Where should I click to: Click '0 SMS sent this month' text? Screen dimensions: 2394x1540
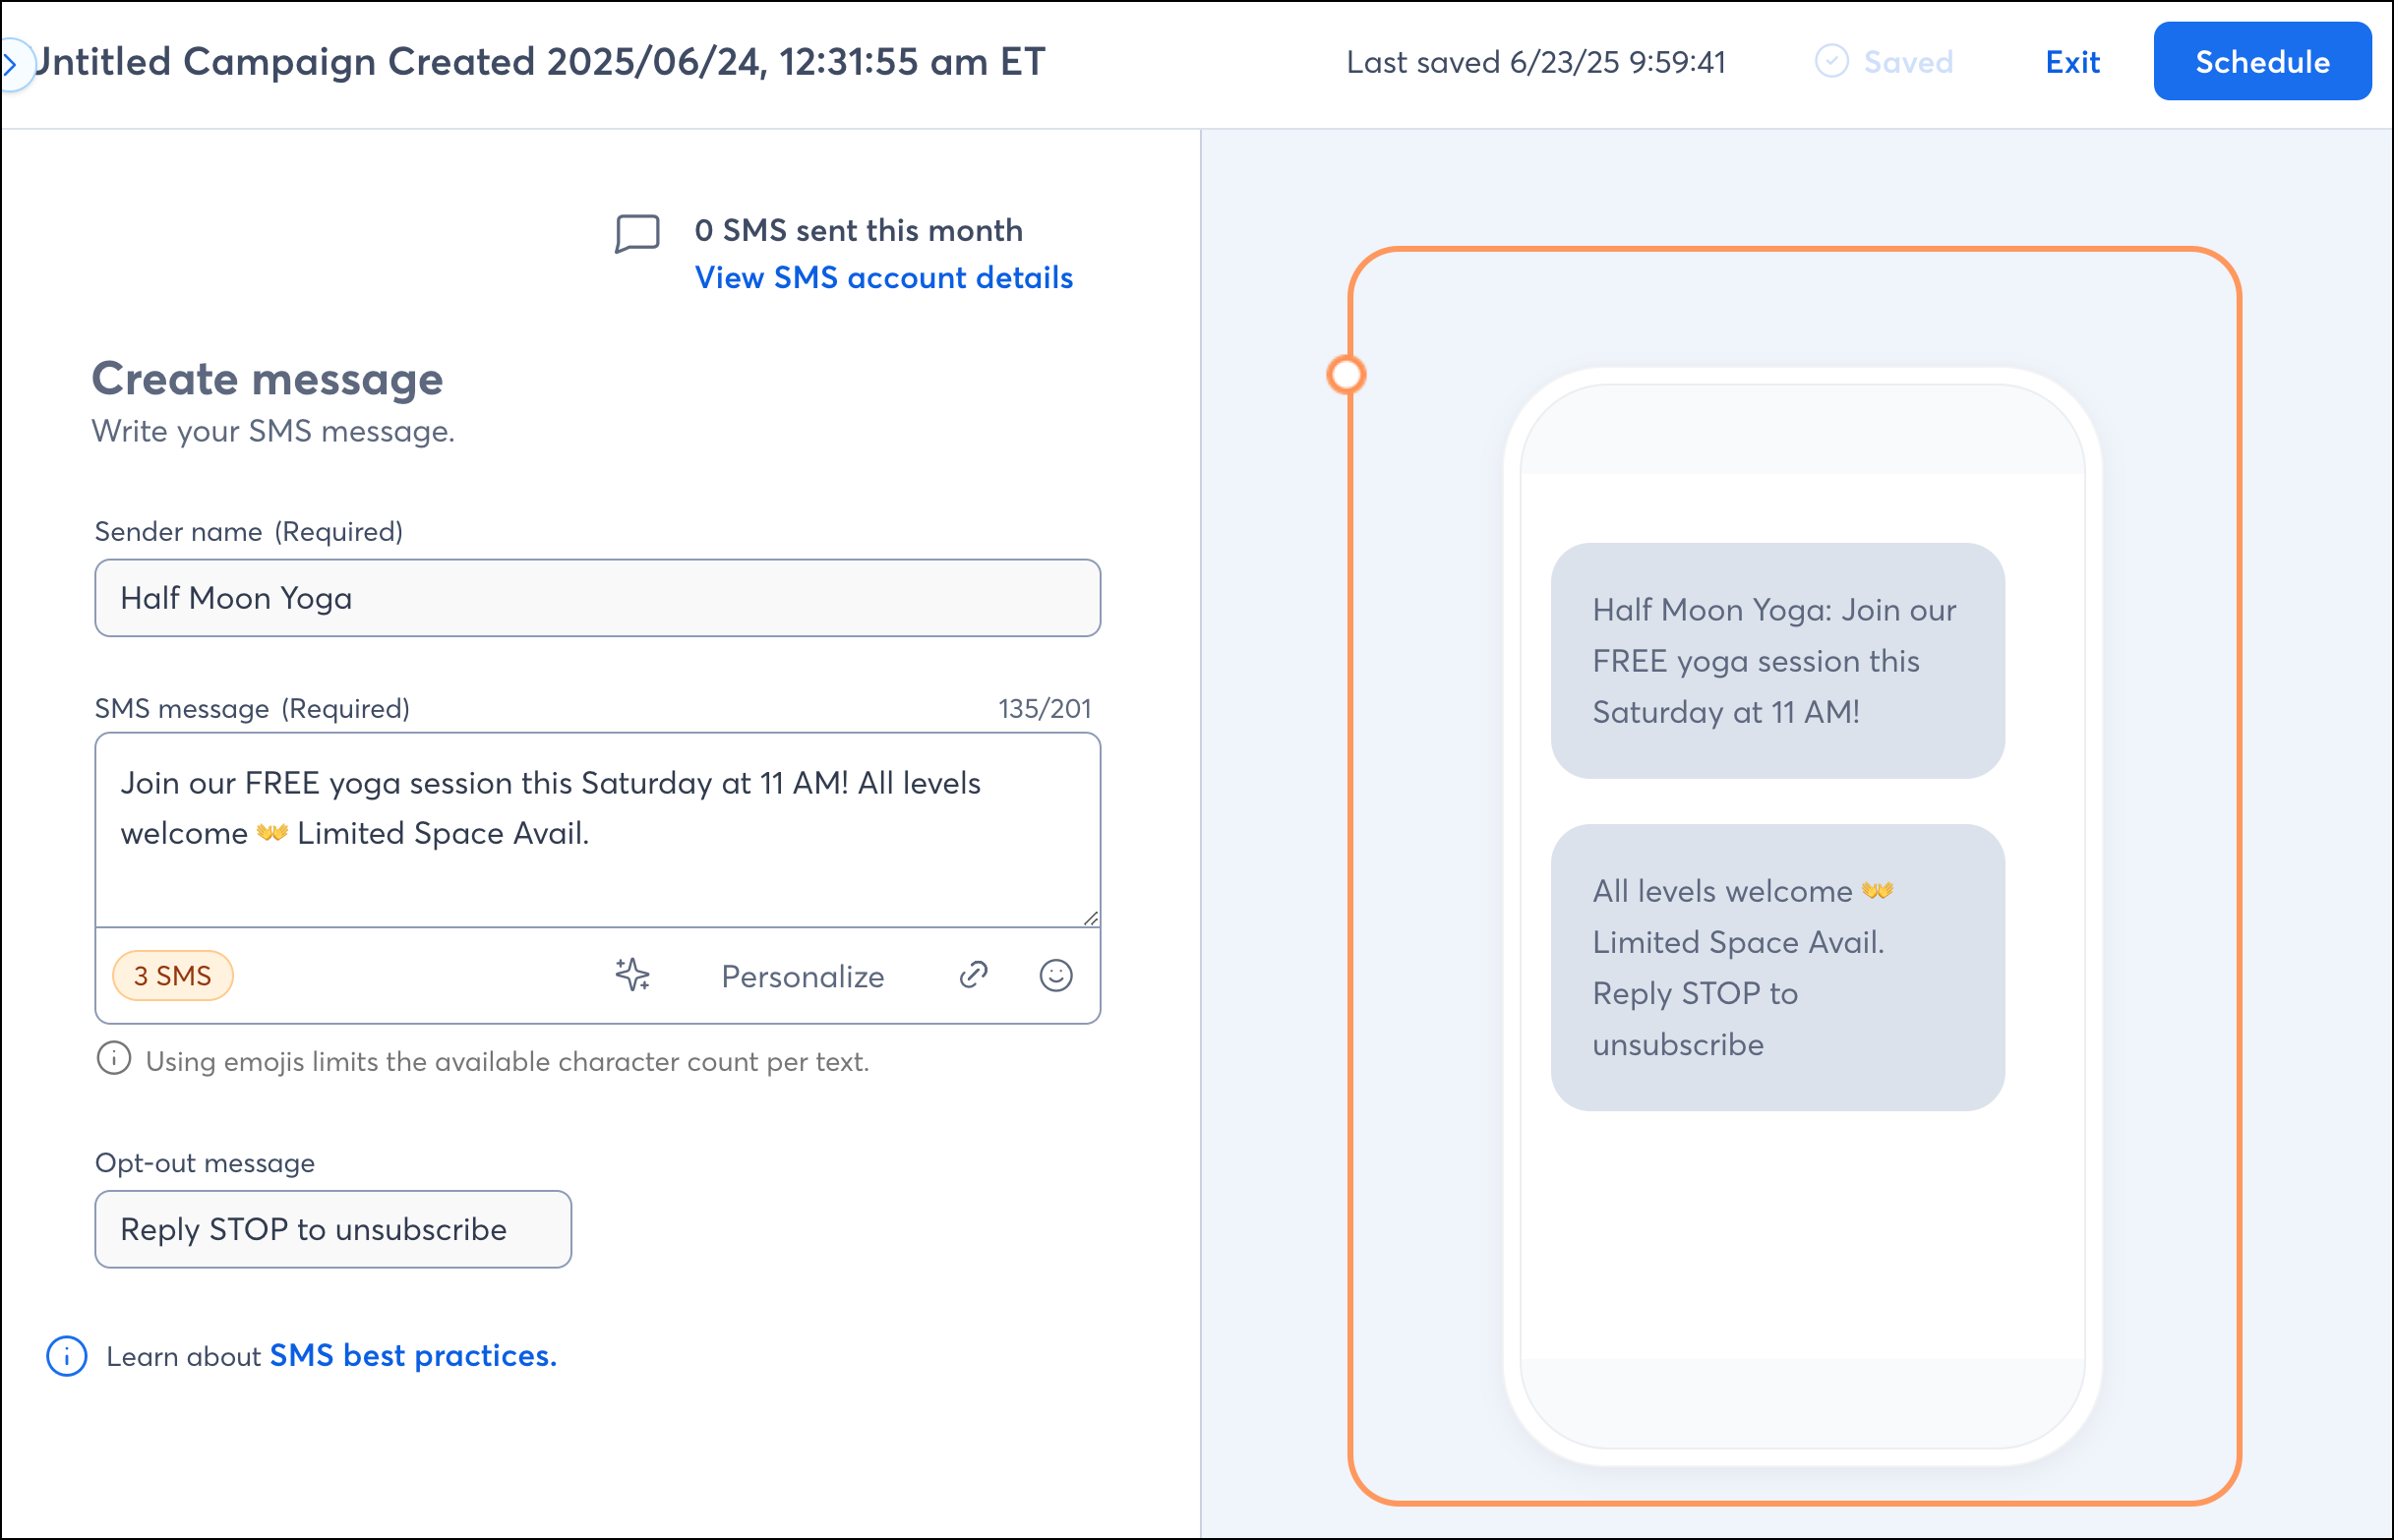coord(858,230)
